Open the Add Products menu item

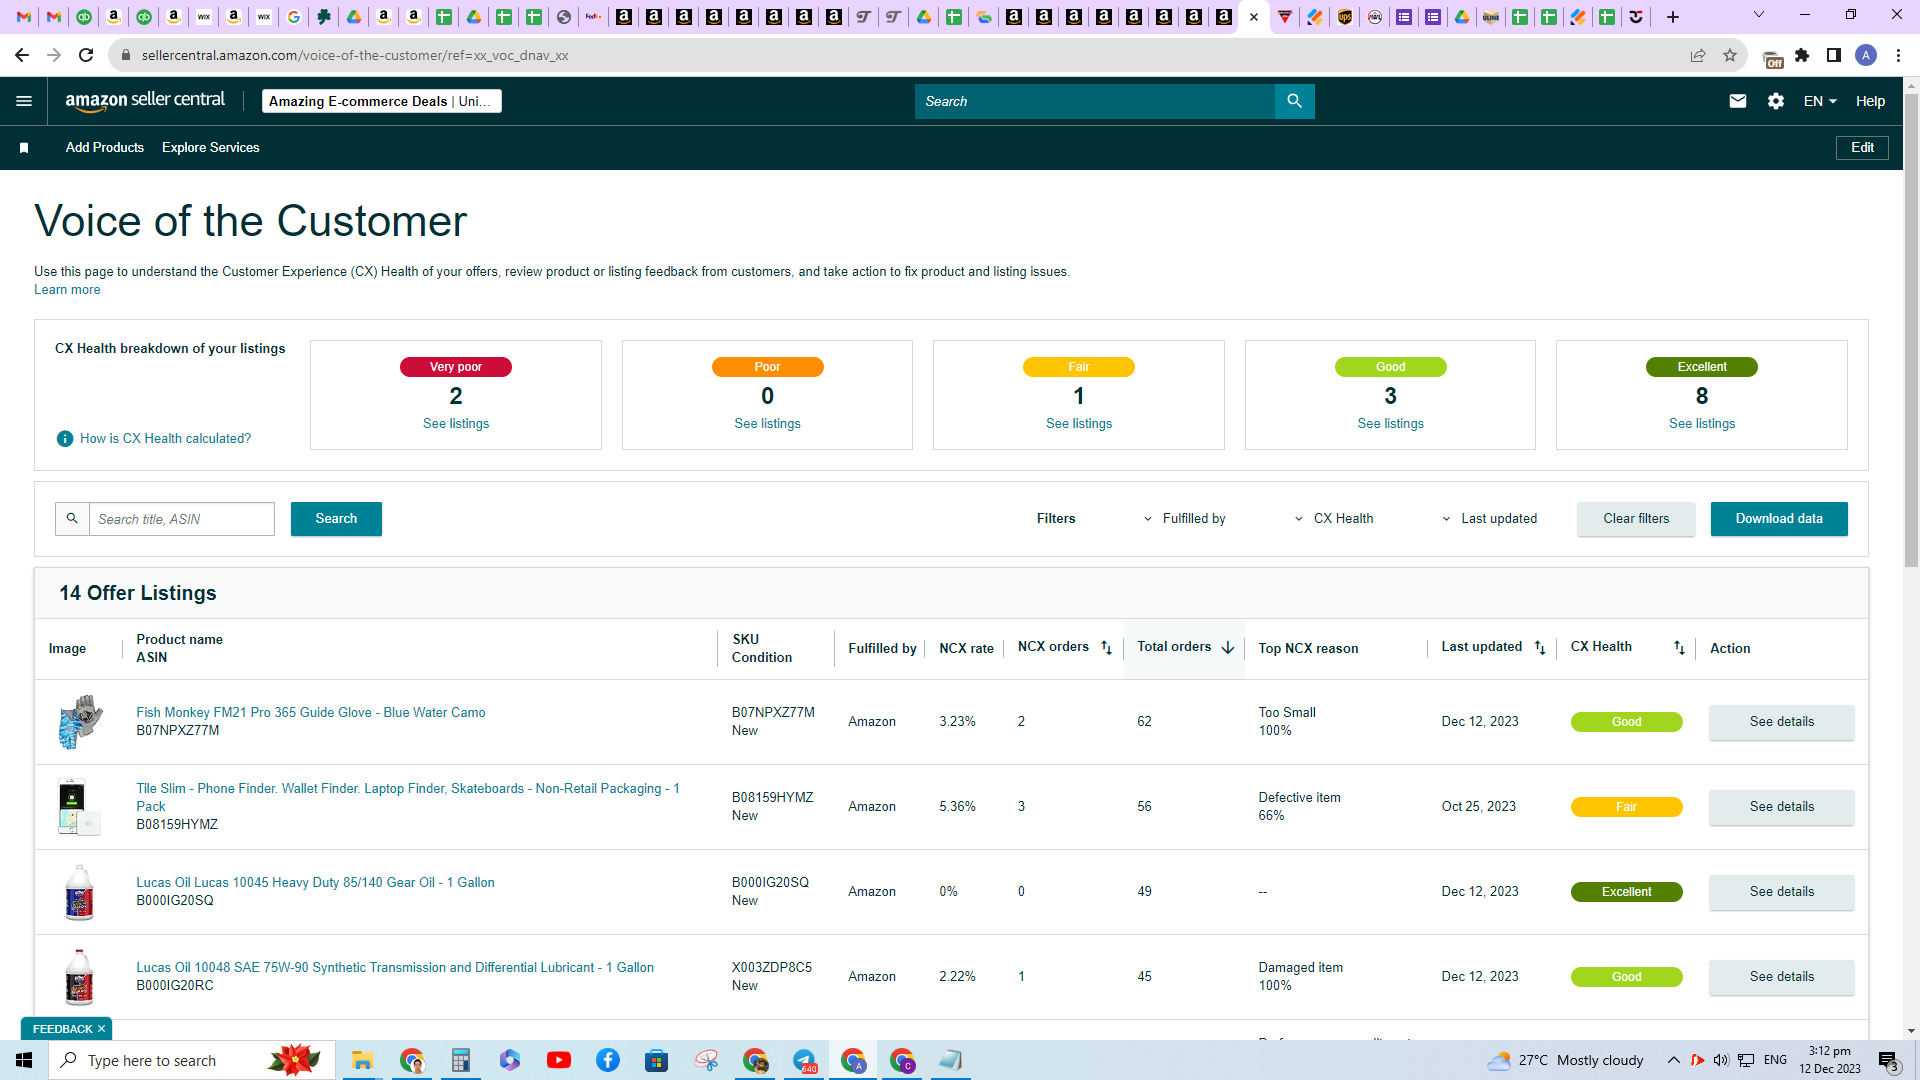click(105, 148)
